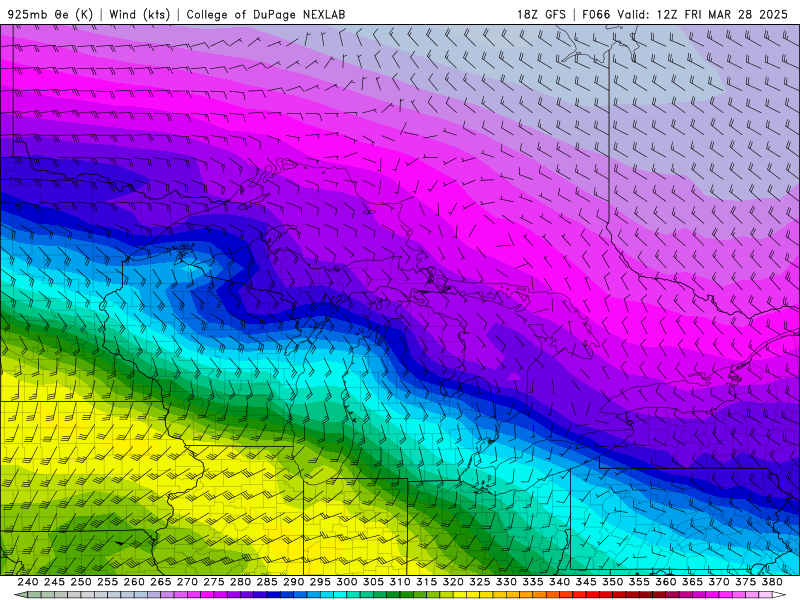Click the 290 value on the color scale

coord(293,582)
